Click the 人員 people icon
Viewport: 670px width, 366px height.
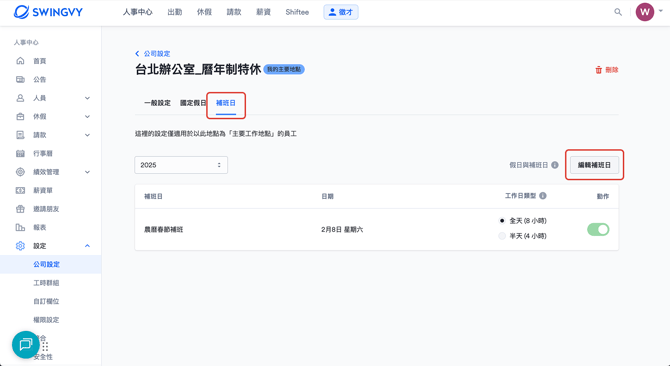(20, 98)
